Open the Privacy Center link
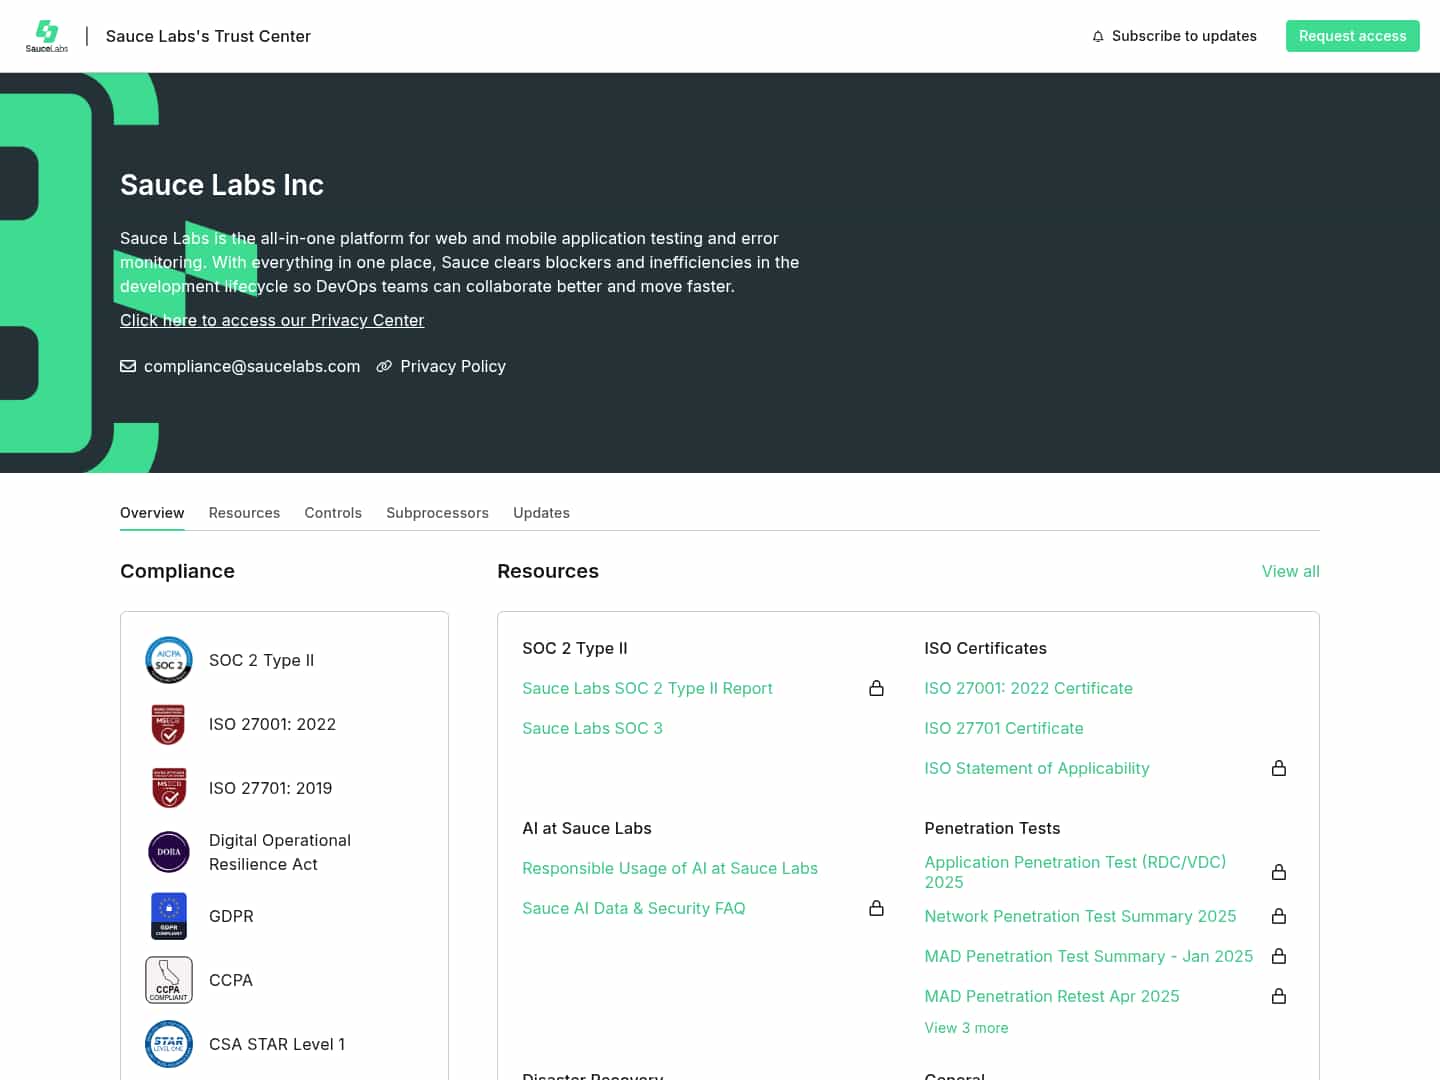 272,320
